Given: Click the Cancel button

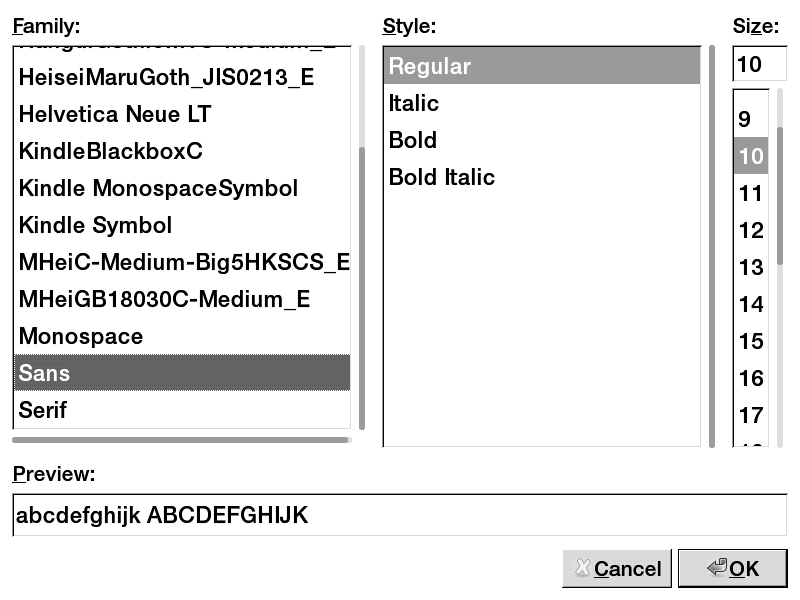Looking at the screenshot, I should (617, 569).
